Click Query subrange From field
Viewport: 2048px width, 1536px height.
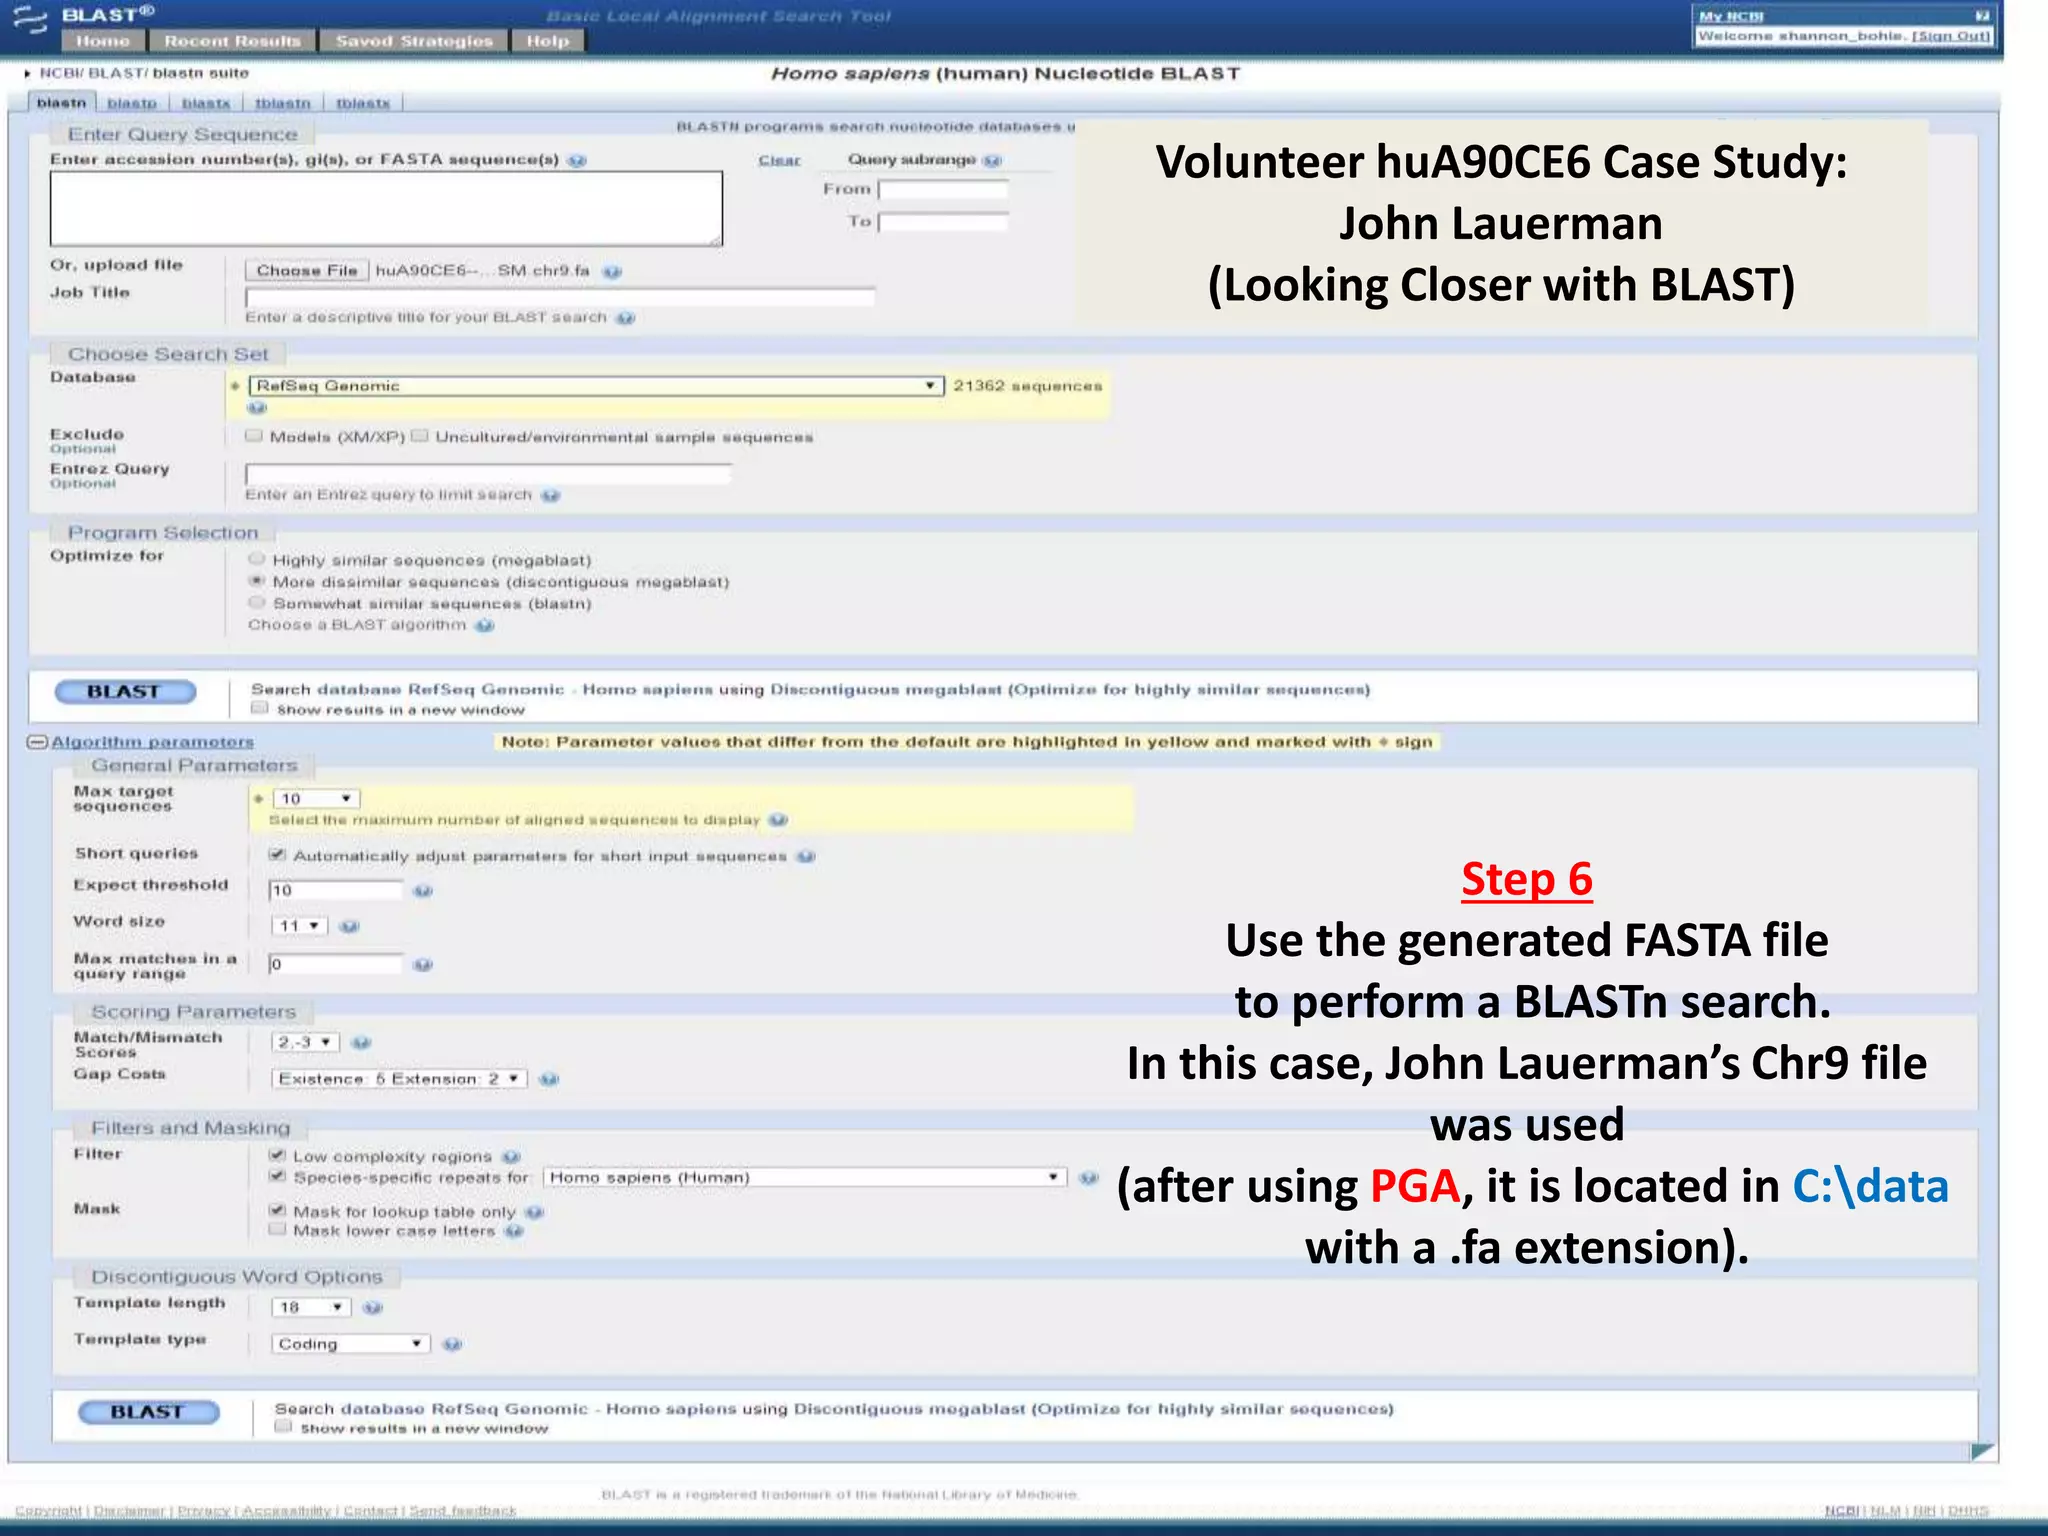coord(943,189)
